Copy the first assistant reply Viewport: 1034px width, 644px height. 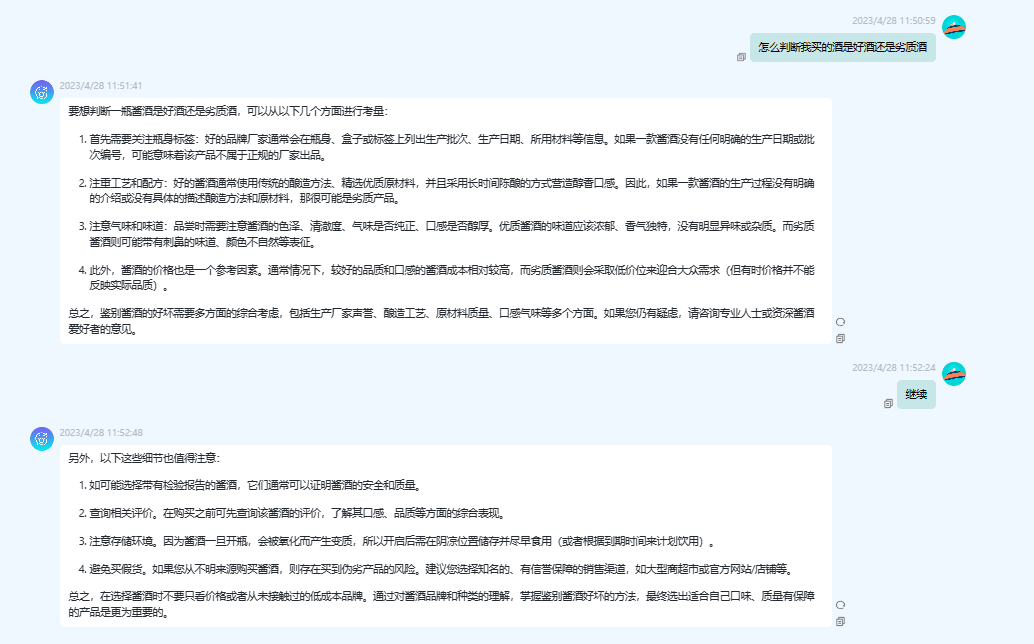pyautogui.click(x=840, y=338)
